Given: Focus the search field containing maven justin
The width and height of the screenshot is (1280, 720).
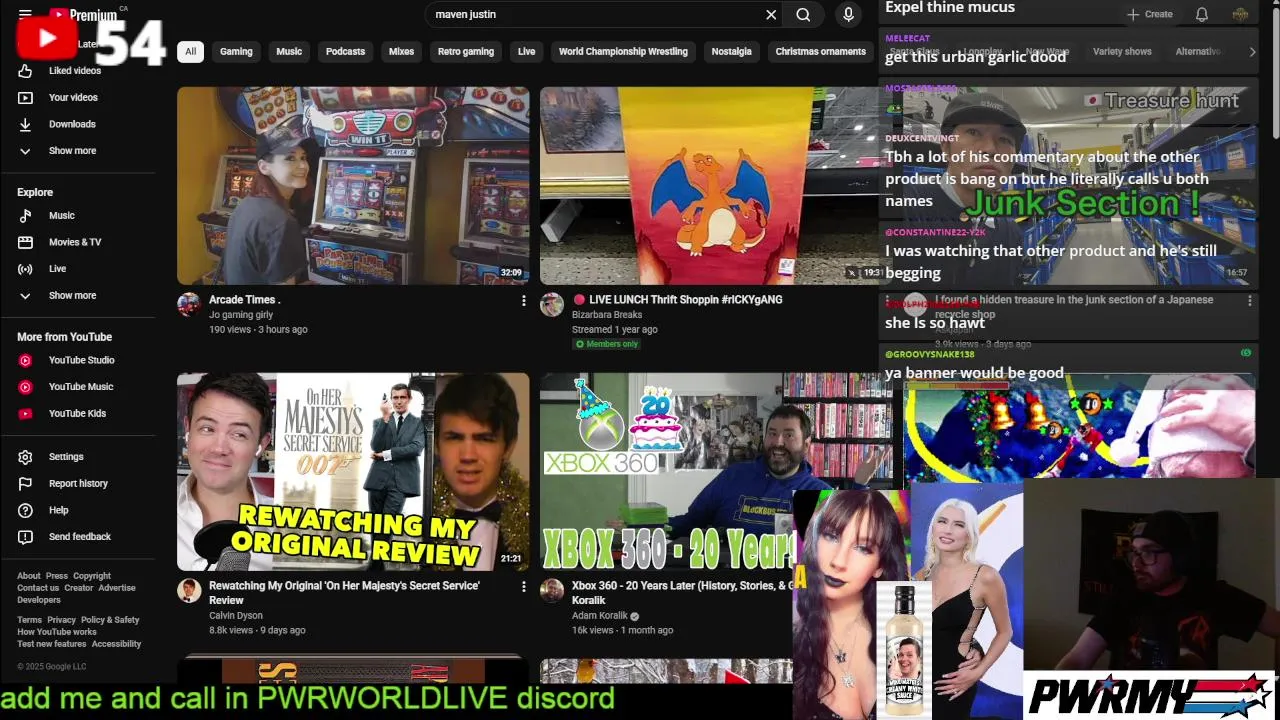Looking at the screenshot, I should click(x=595, y=14).
